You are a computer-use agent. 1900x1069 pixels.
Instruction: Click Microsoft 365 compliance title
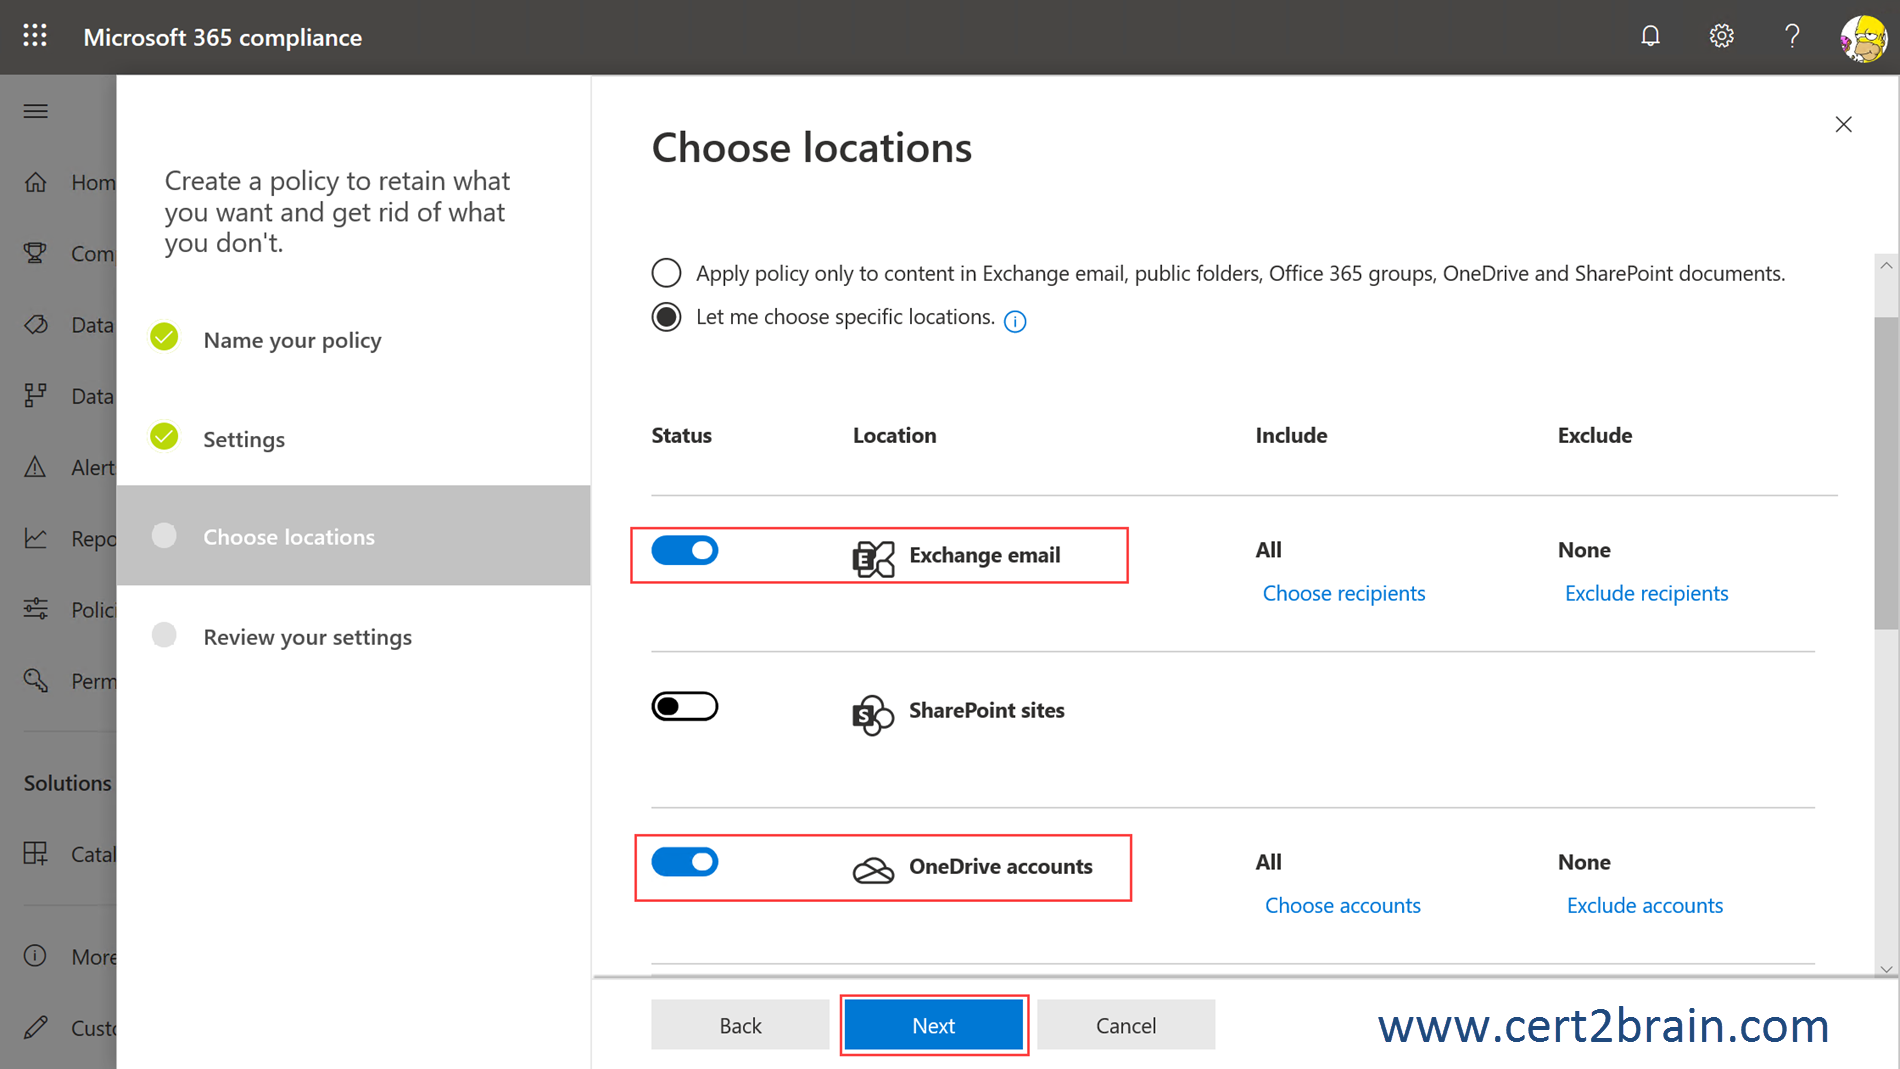tap(223, 37)
